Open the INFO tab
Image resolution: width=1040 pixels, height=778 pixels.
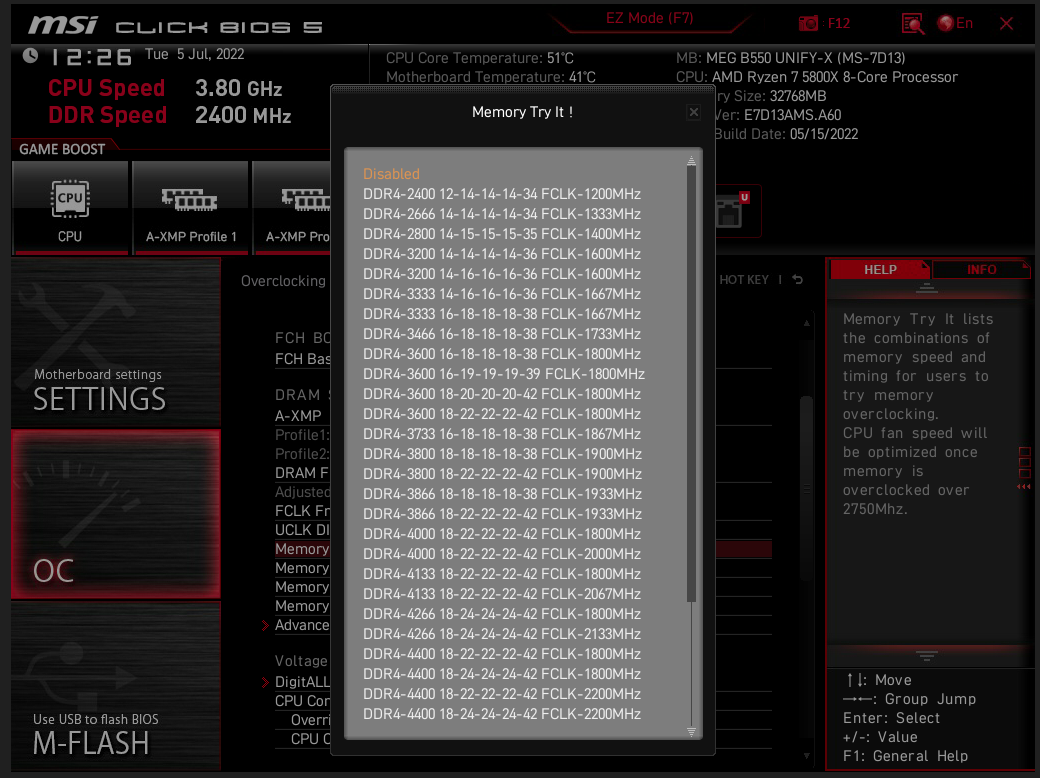[981, 269]
